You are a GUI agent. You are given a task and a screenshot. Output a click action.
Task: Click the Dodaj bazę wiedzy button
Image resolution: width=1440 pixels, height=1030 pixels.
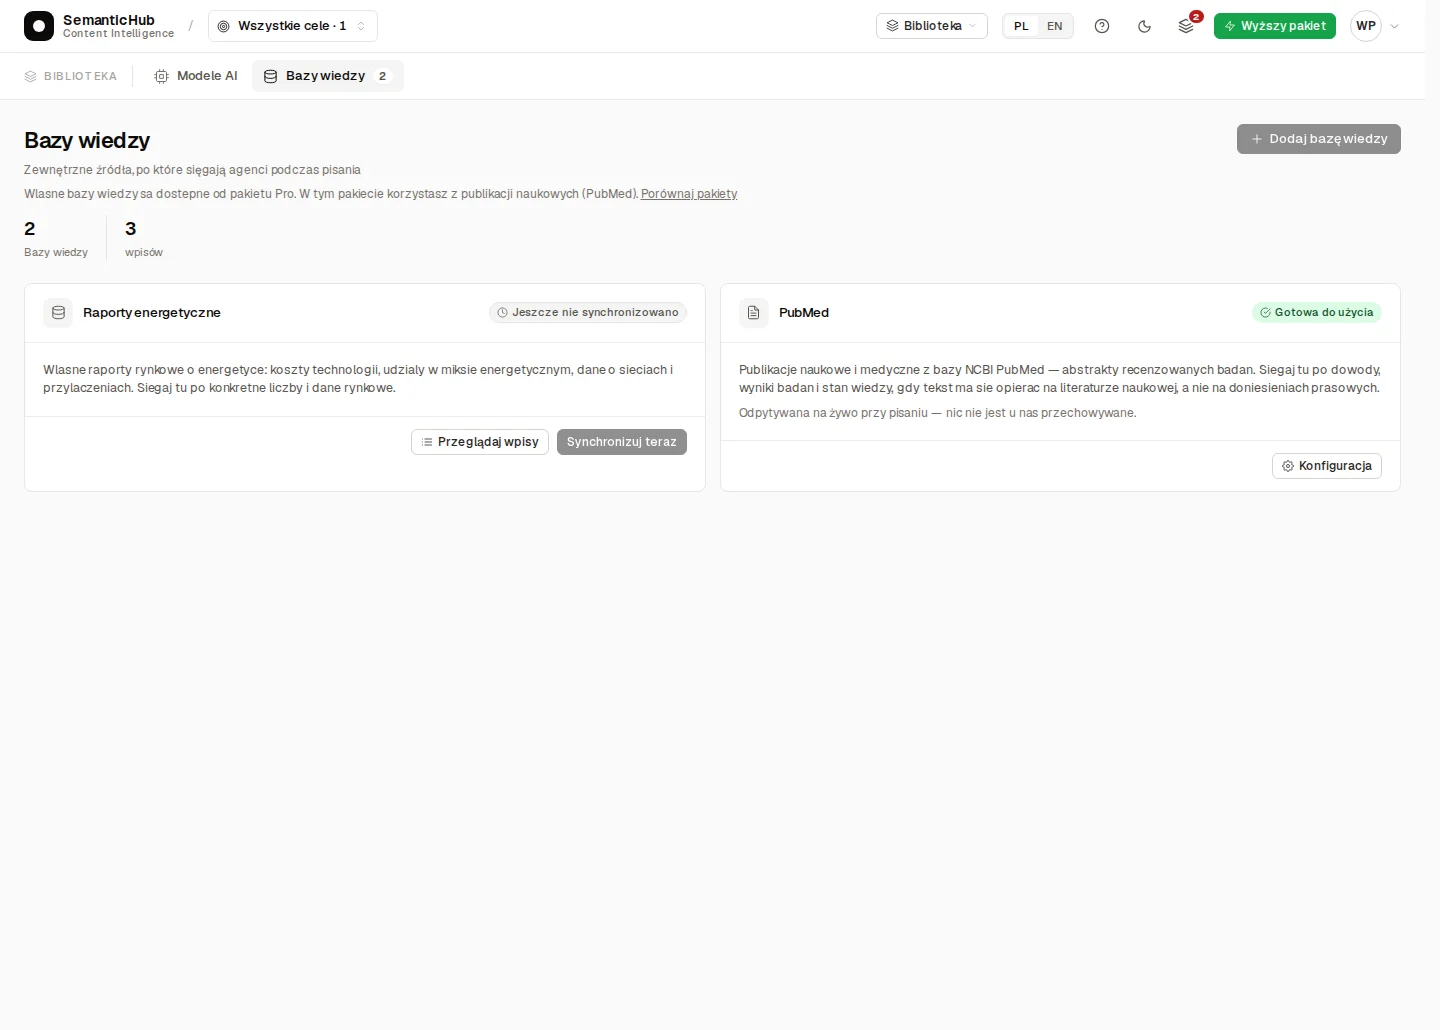click(x=1319, y=139)
